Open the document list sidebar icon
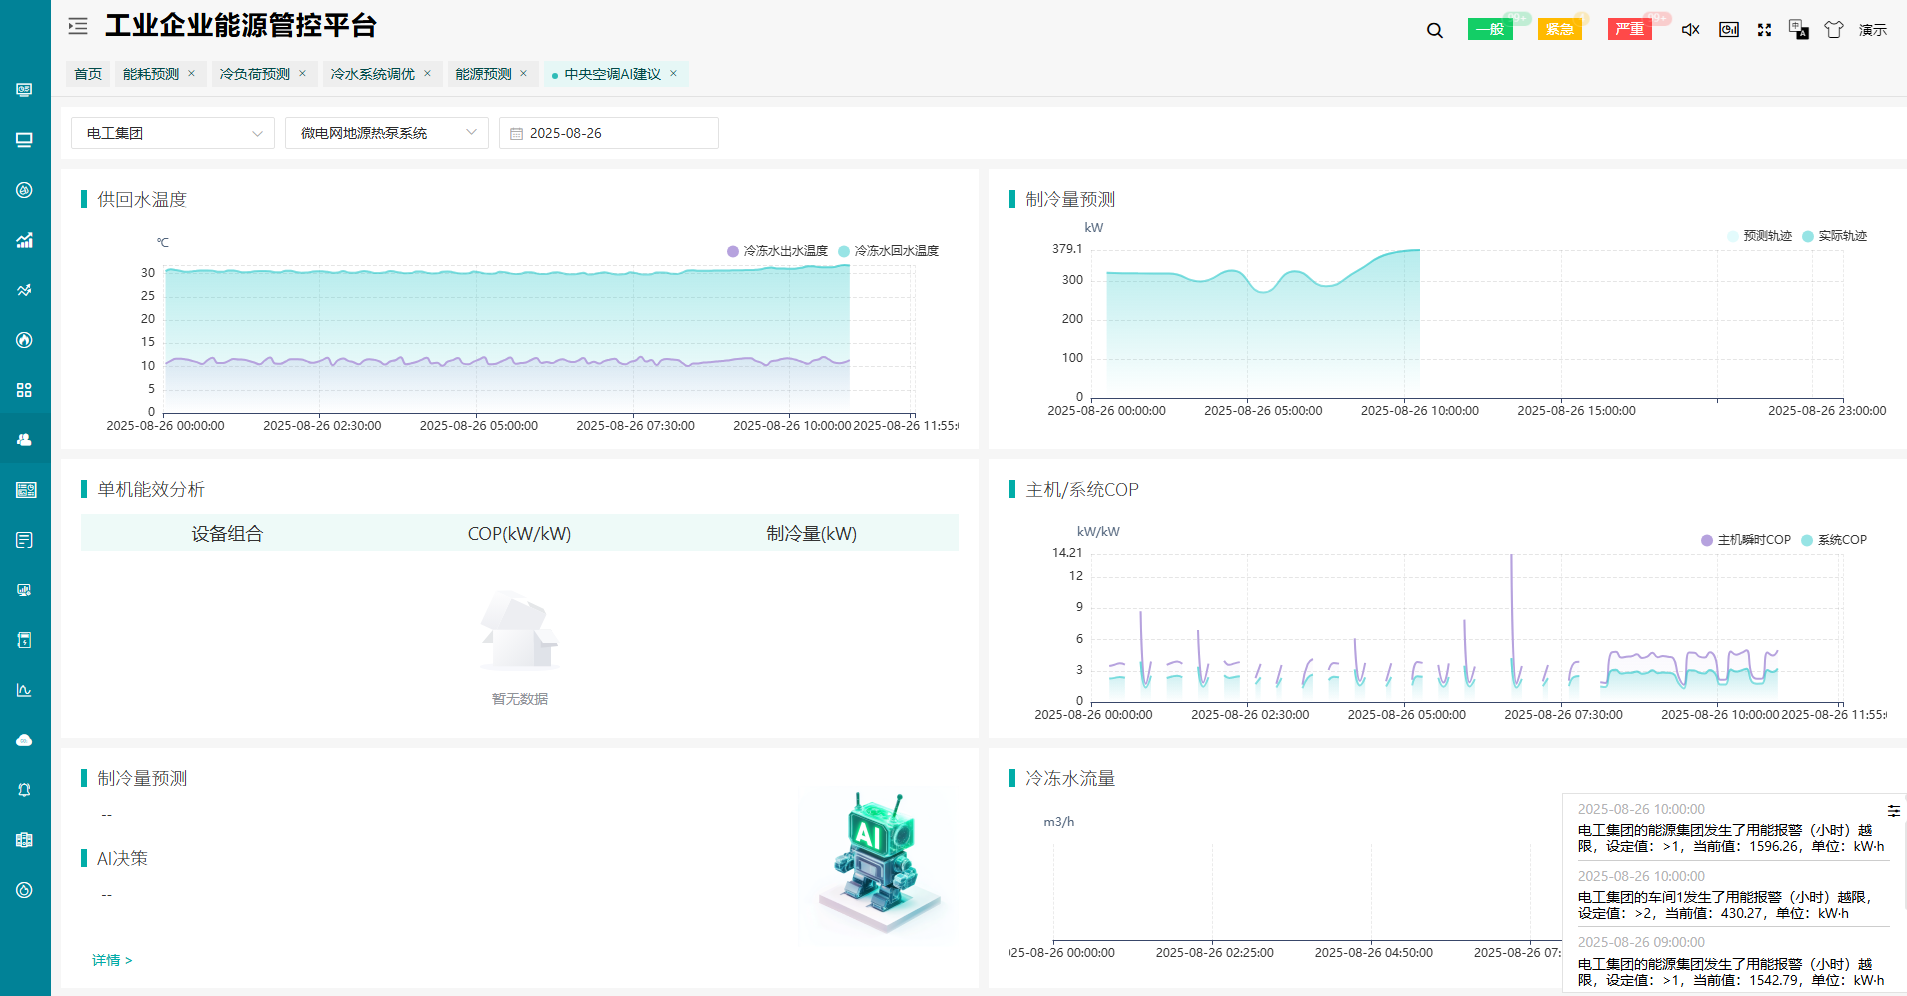The width and height of the screenshot is (1907, 996). click(x=25, y=540)
